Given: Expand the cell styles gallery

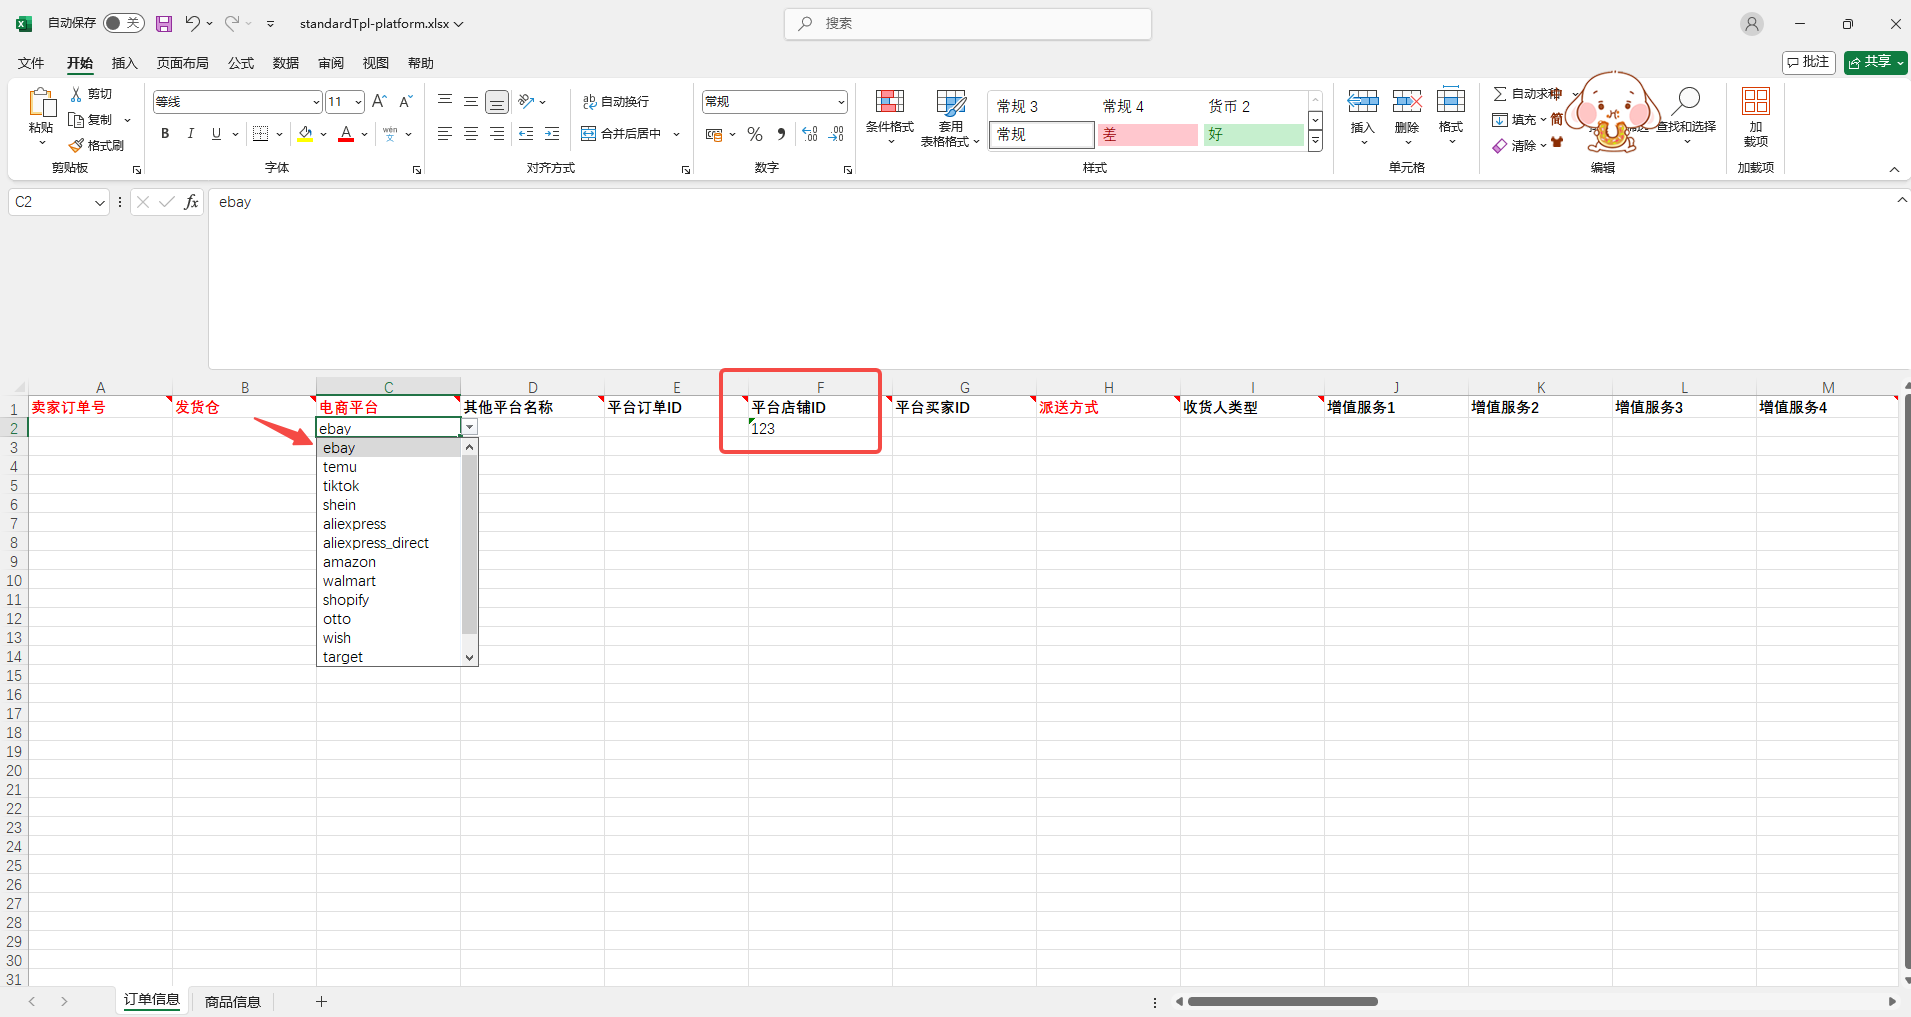Looking at the screenshot, I should pos(1316,142).
